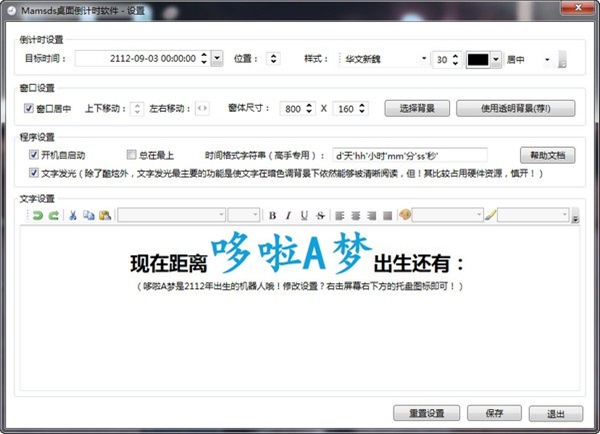The height and width of the screenshot is (434, 600).
Task: Open the 帮助文档 help document
Action: 548,155
